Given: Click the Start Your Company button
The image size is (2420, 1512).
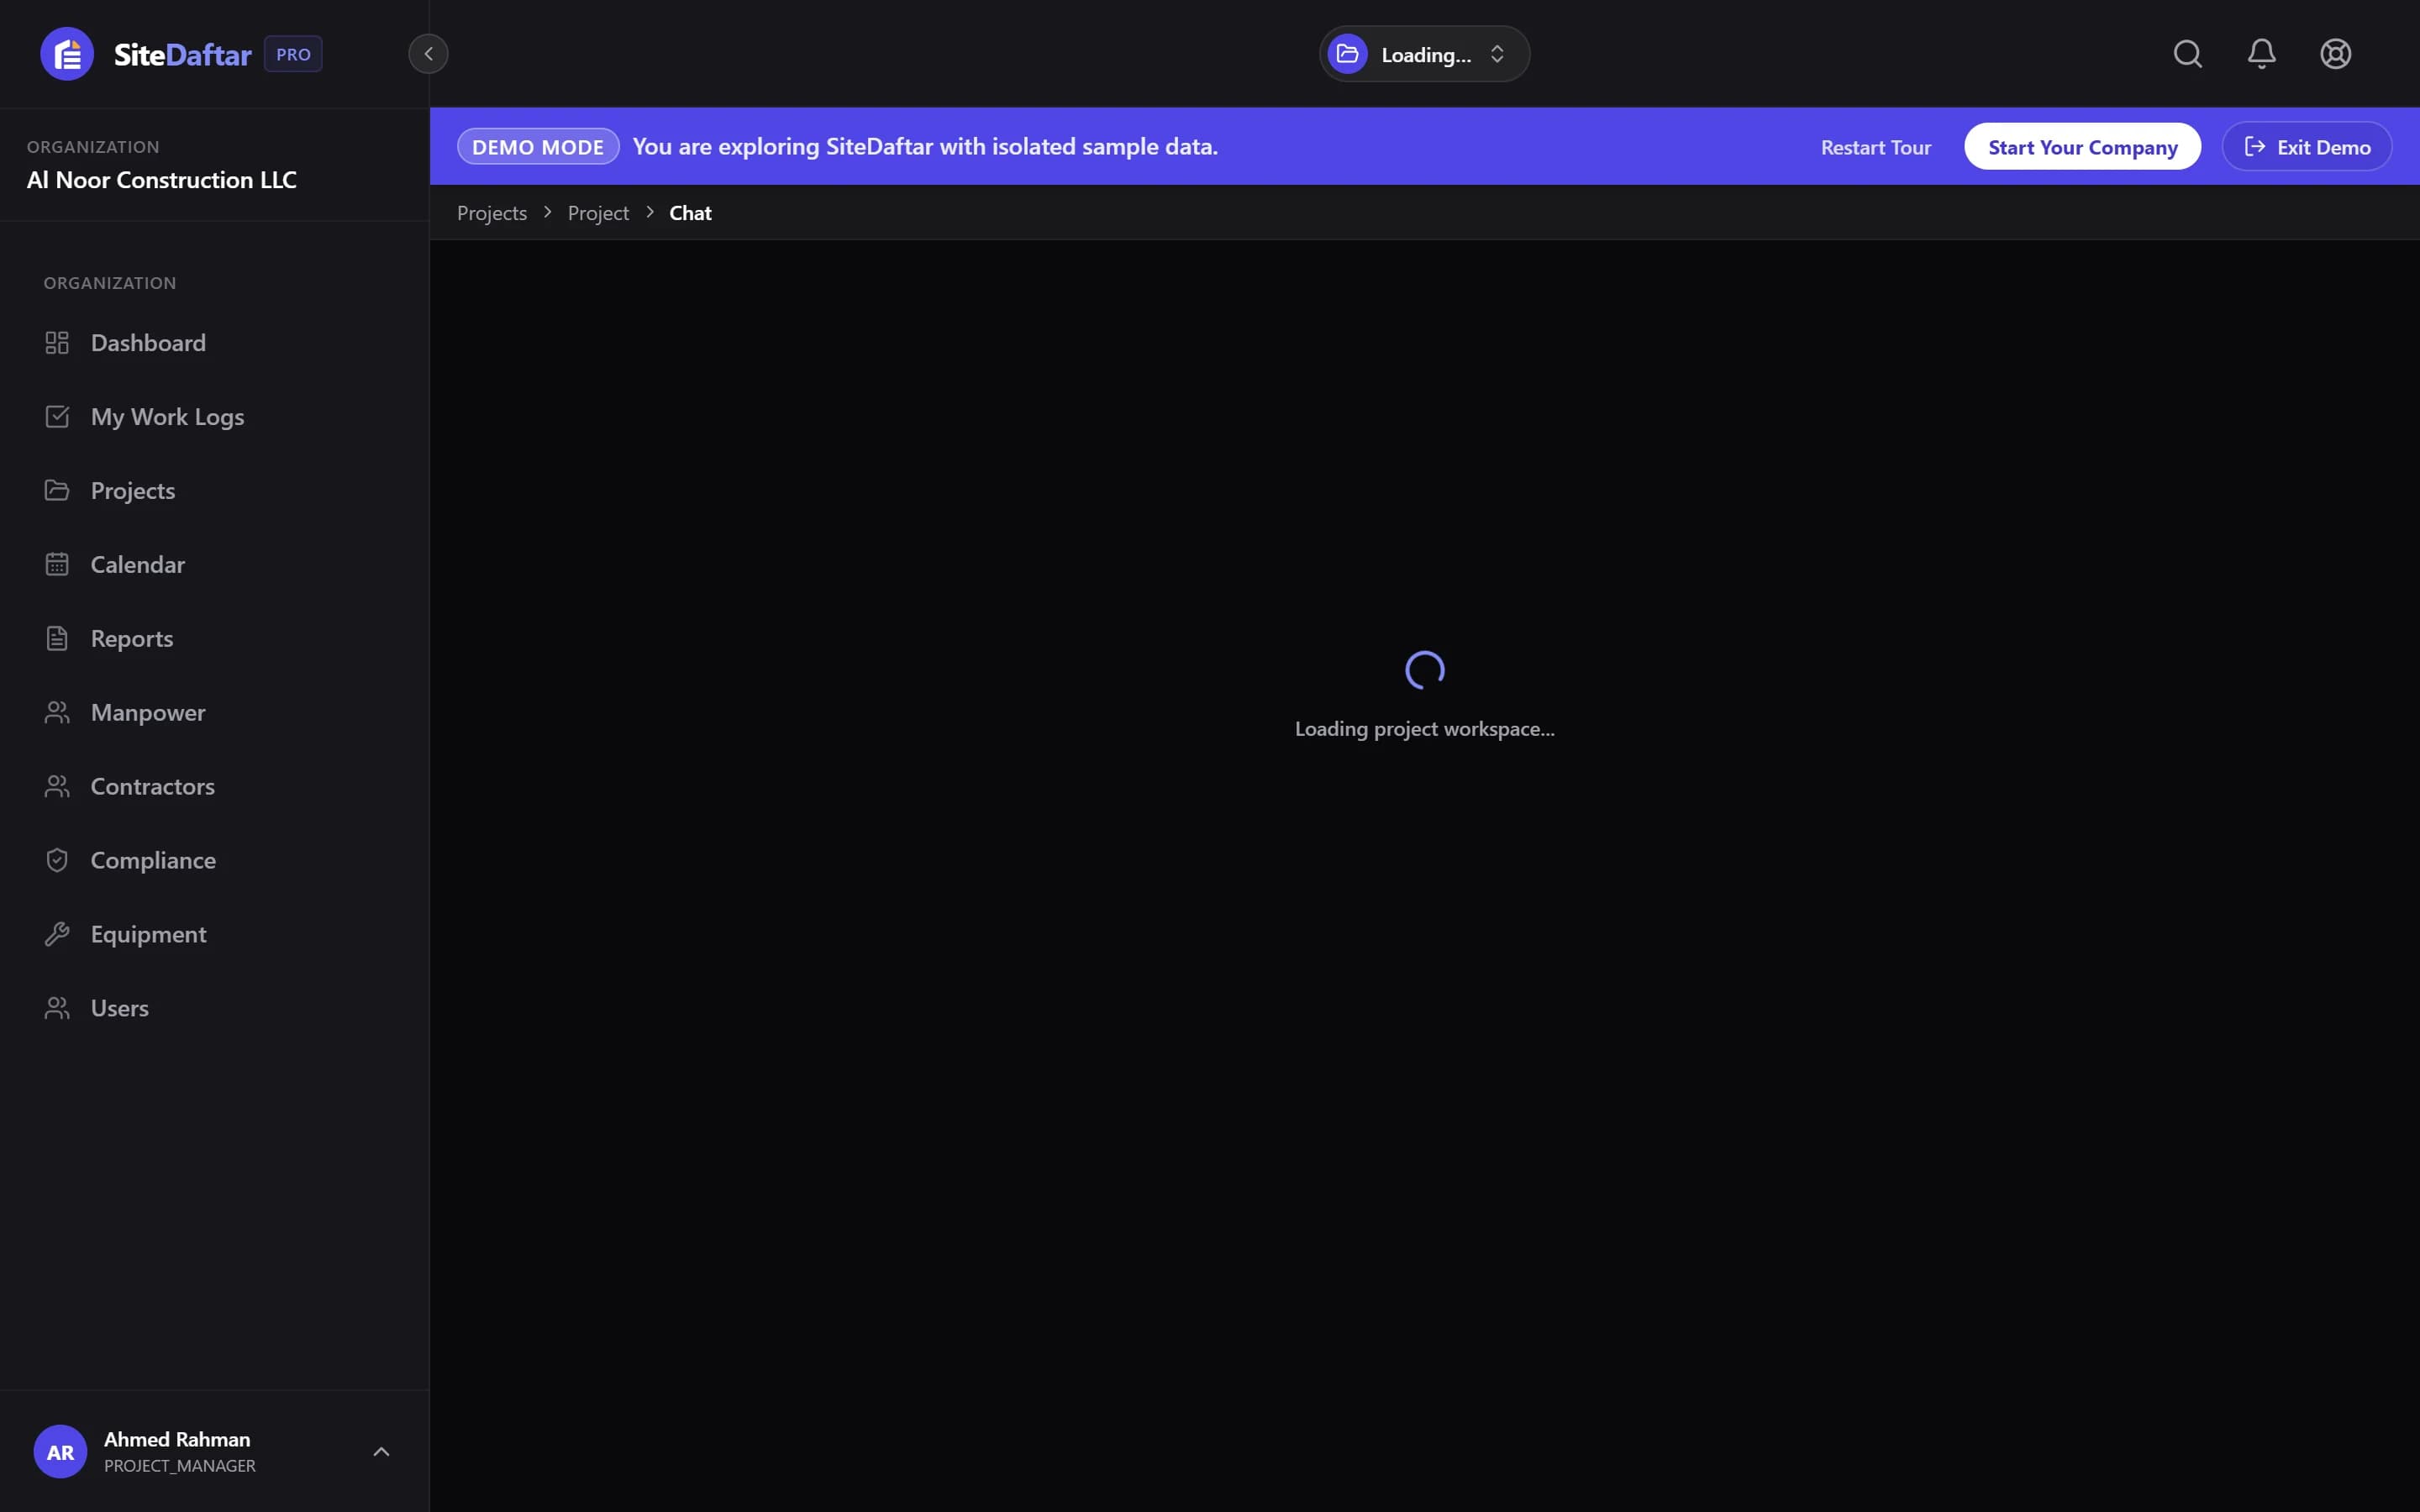Looking at the screenshot, I should (2082, 147).
